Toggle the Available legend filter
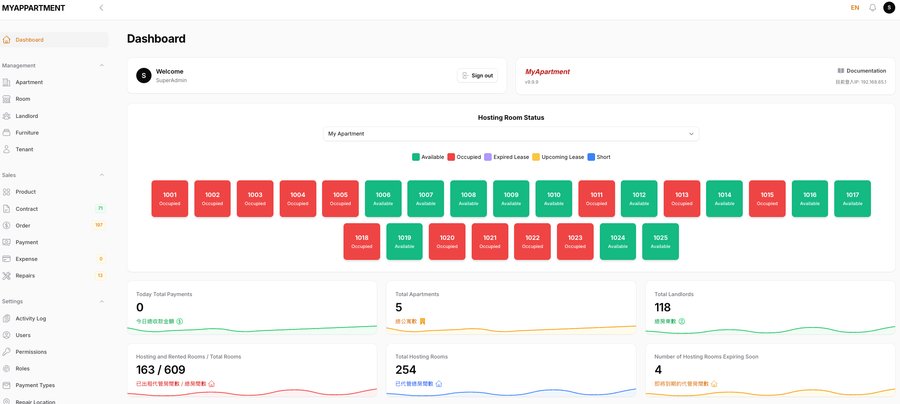This screenshot has width=900, height=404. point(428,157)
